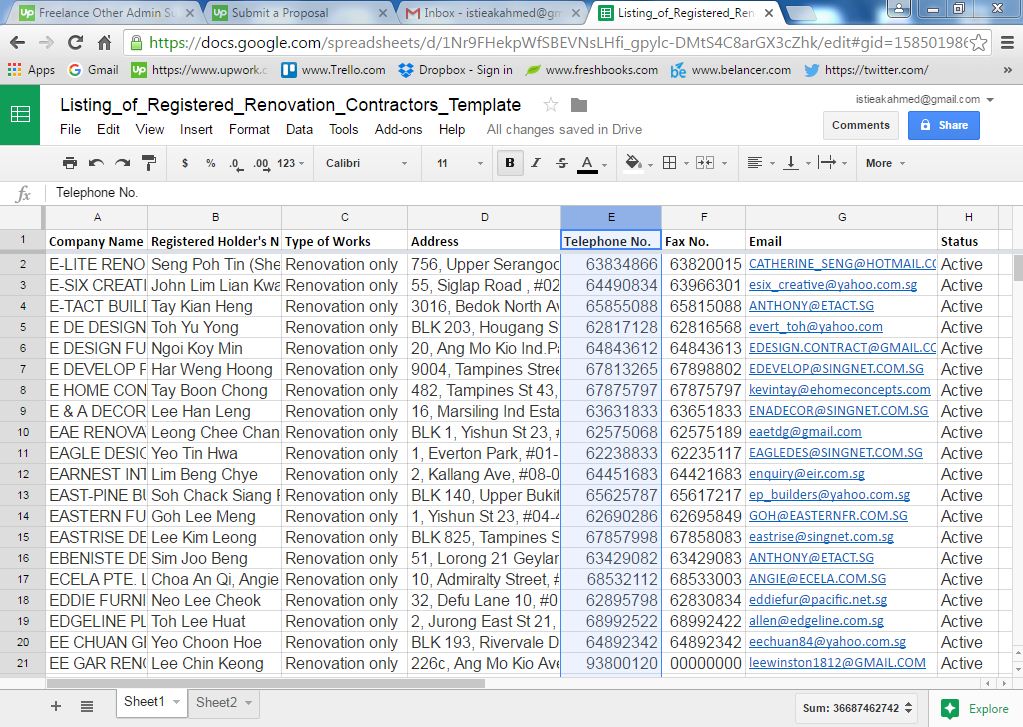Screen dimensions: 1023x727
Task: Toggle bold formatting
Action: coord(510,163)
